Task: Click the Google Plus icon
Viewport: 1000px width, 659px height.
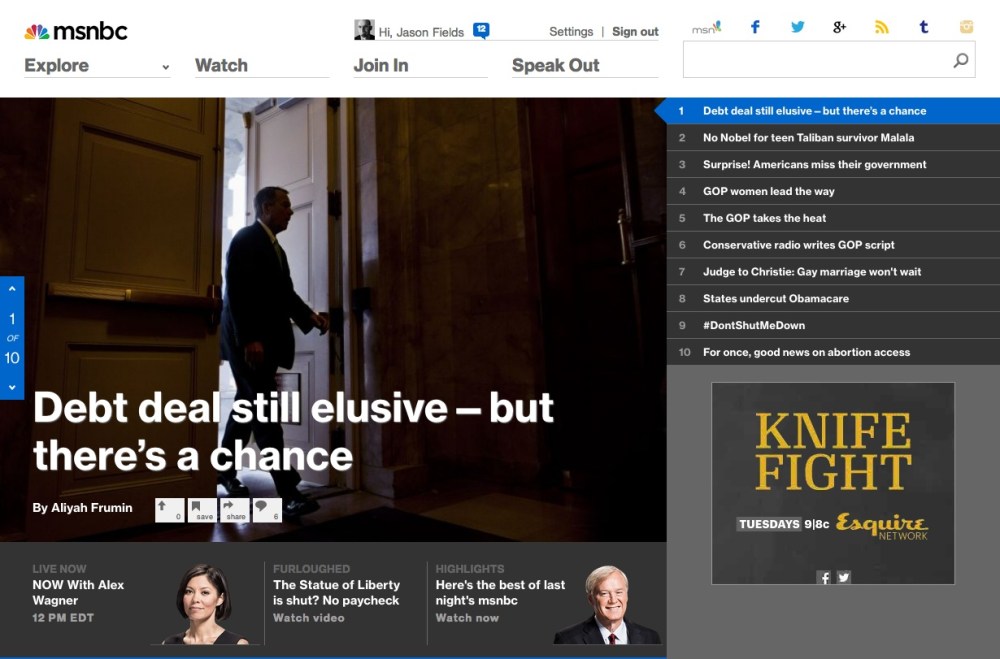Action: (839, 28)
